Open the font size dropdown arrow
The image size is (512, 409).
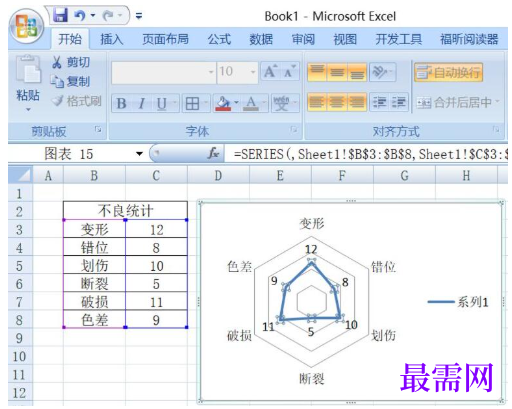[253, 72]
